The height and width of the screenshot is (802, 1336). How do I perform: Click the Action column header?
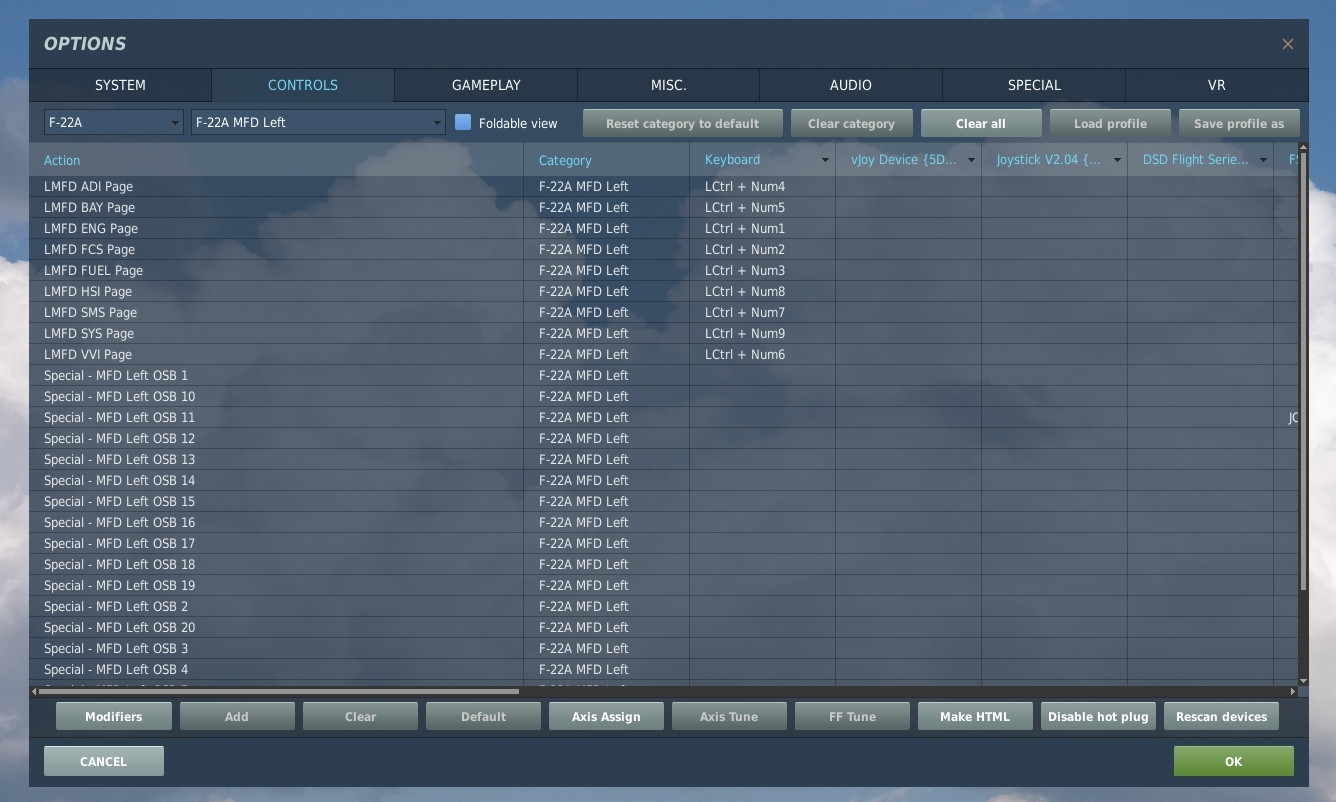coord(276,160)
